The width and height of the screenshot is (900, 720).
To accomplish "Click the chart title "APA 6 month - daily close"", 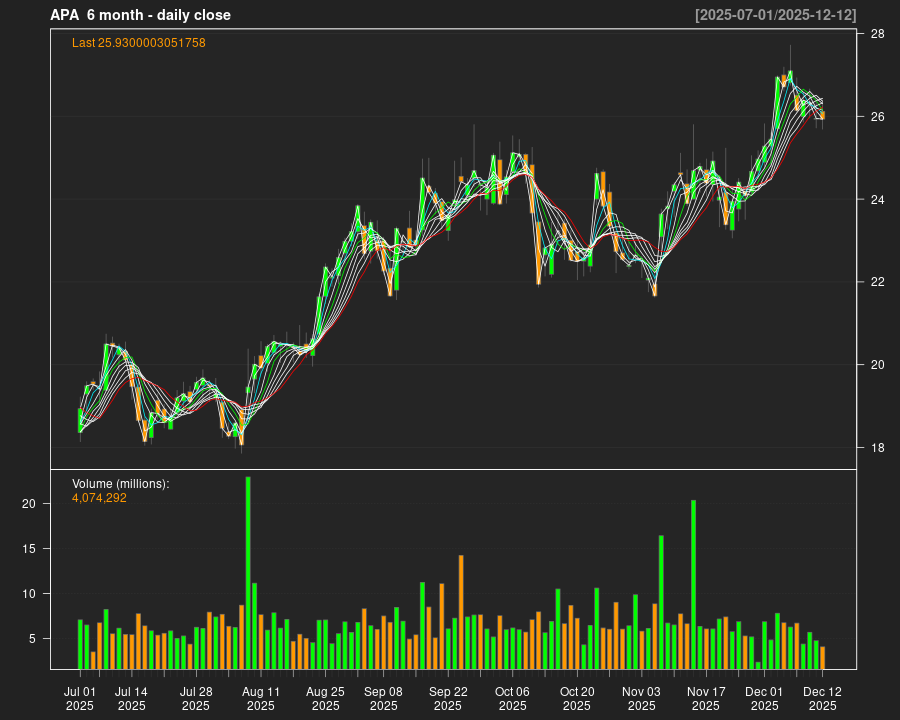I will coord(140,15).
